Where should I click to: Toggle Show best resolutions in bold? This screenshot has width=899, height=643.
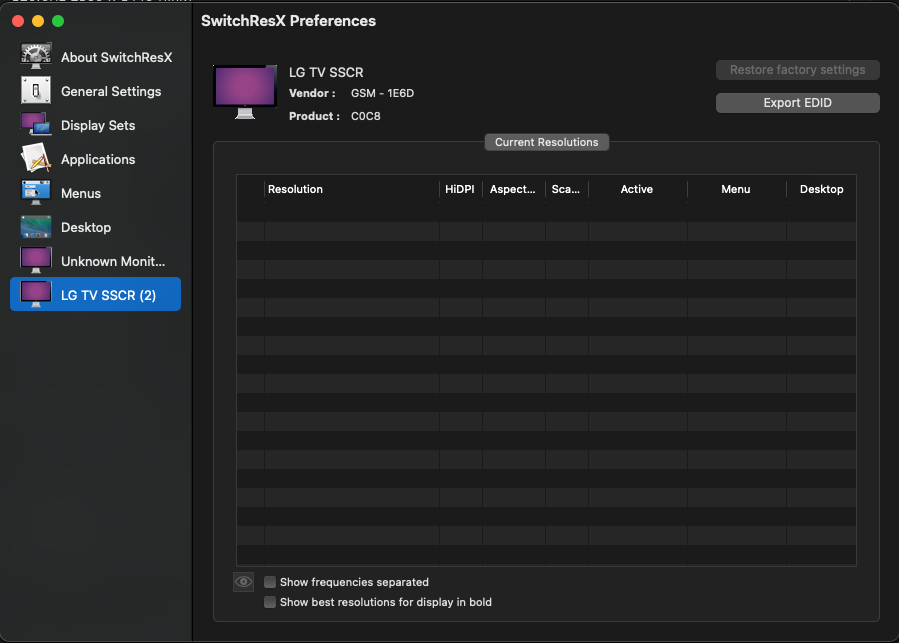[x=271, y=602]
